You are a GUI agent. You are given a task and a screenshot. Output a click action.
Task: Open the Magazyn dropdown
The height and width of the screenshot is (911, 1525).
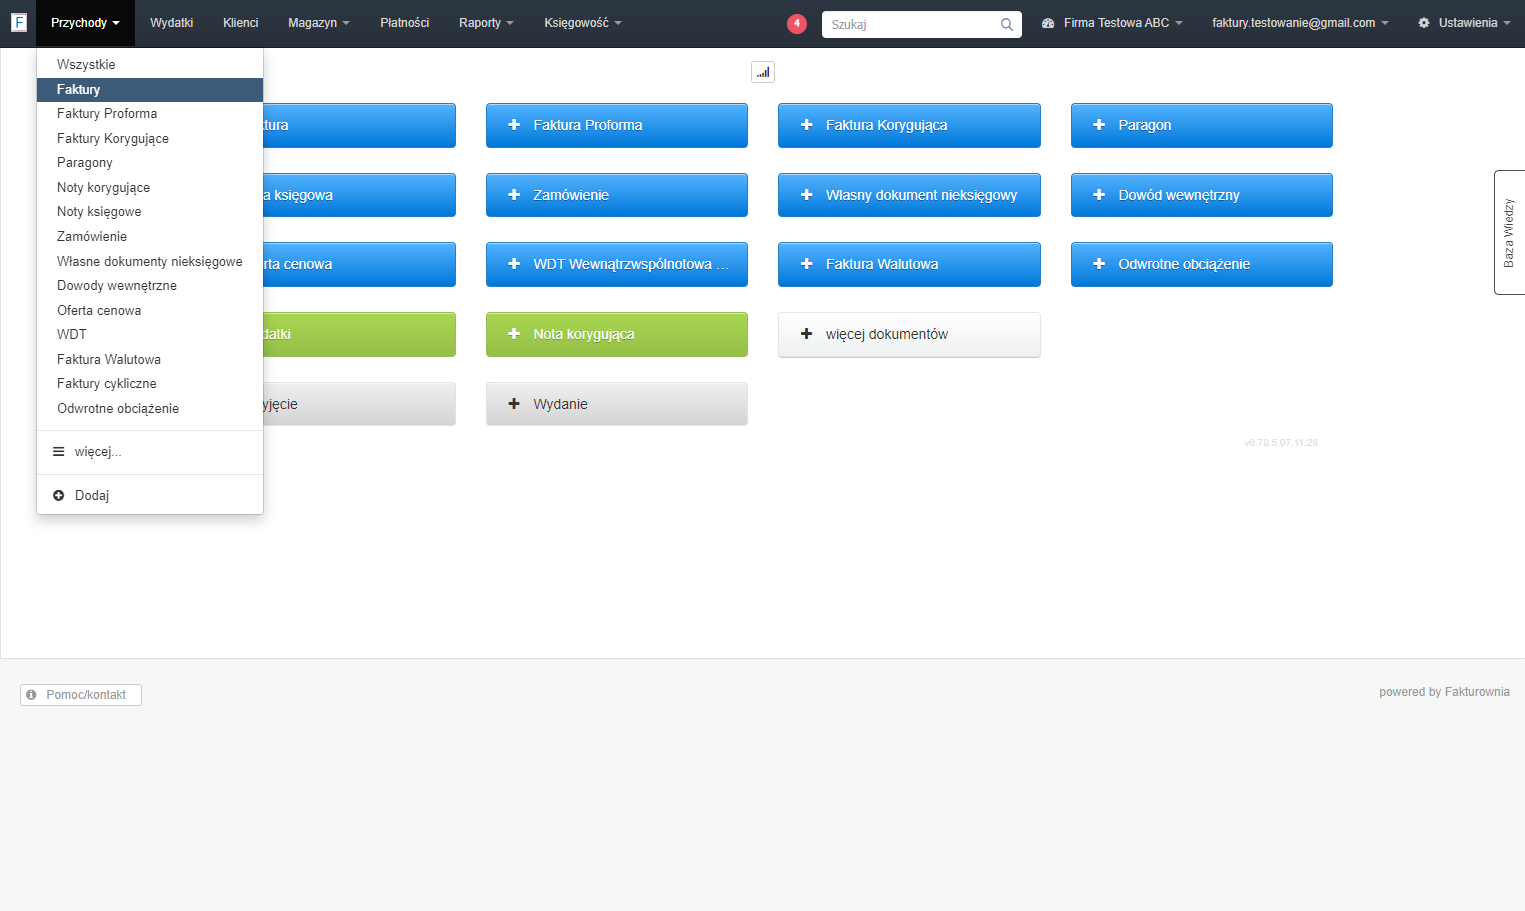(x=319, y=23)
